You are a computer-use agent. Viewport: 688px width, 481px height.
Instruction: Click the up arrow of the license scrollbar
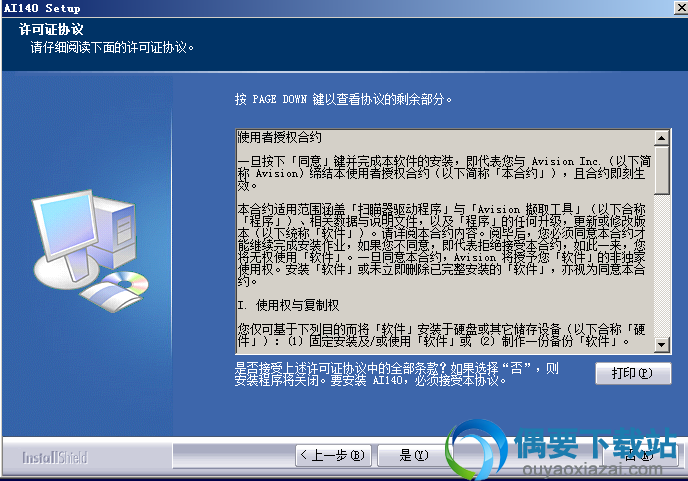pyautogui.click(x=661, y=138)
